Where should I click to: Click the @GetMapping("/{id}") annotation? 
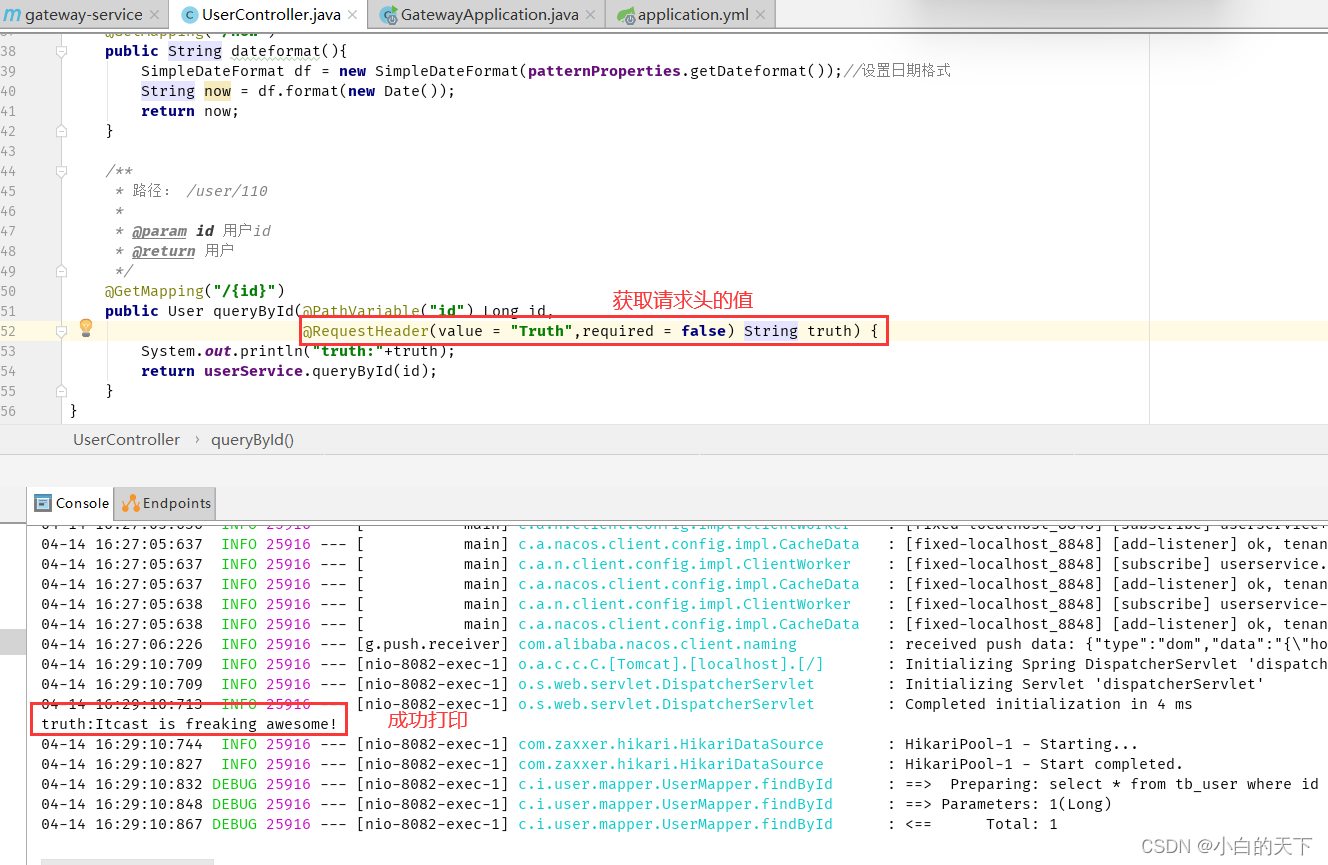tap(195, 291)
